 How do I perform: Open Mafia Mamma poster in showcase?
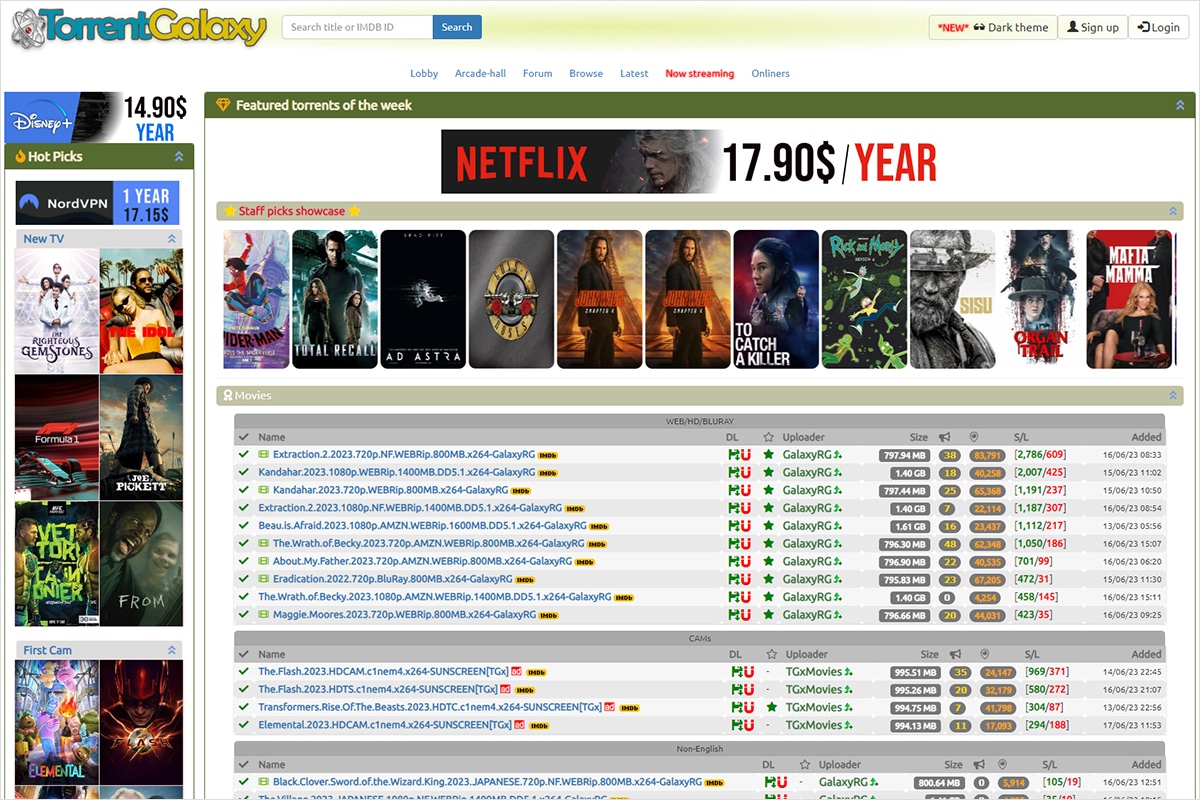(1129, 299)
